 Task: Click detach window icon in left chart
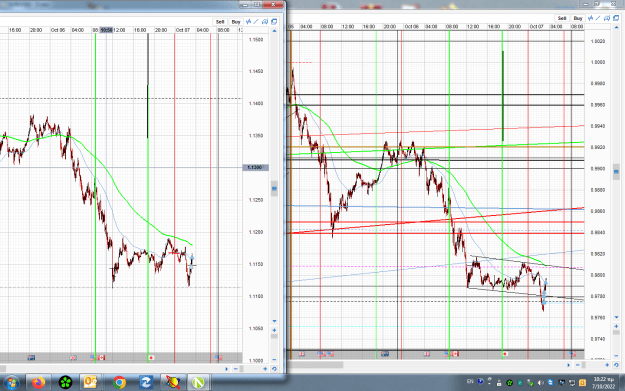click(274, 22)
